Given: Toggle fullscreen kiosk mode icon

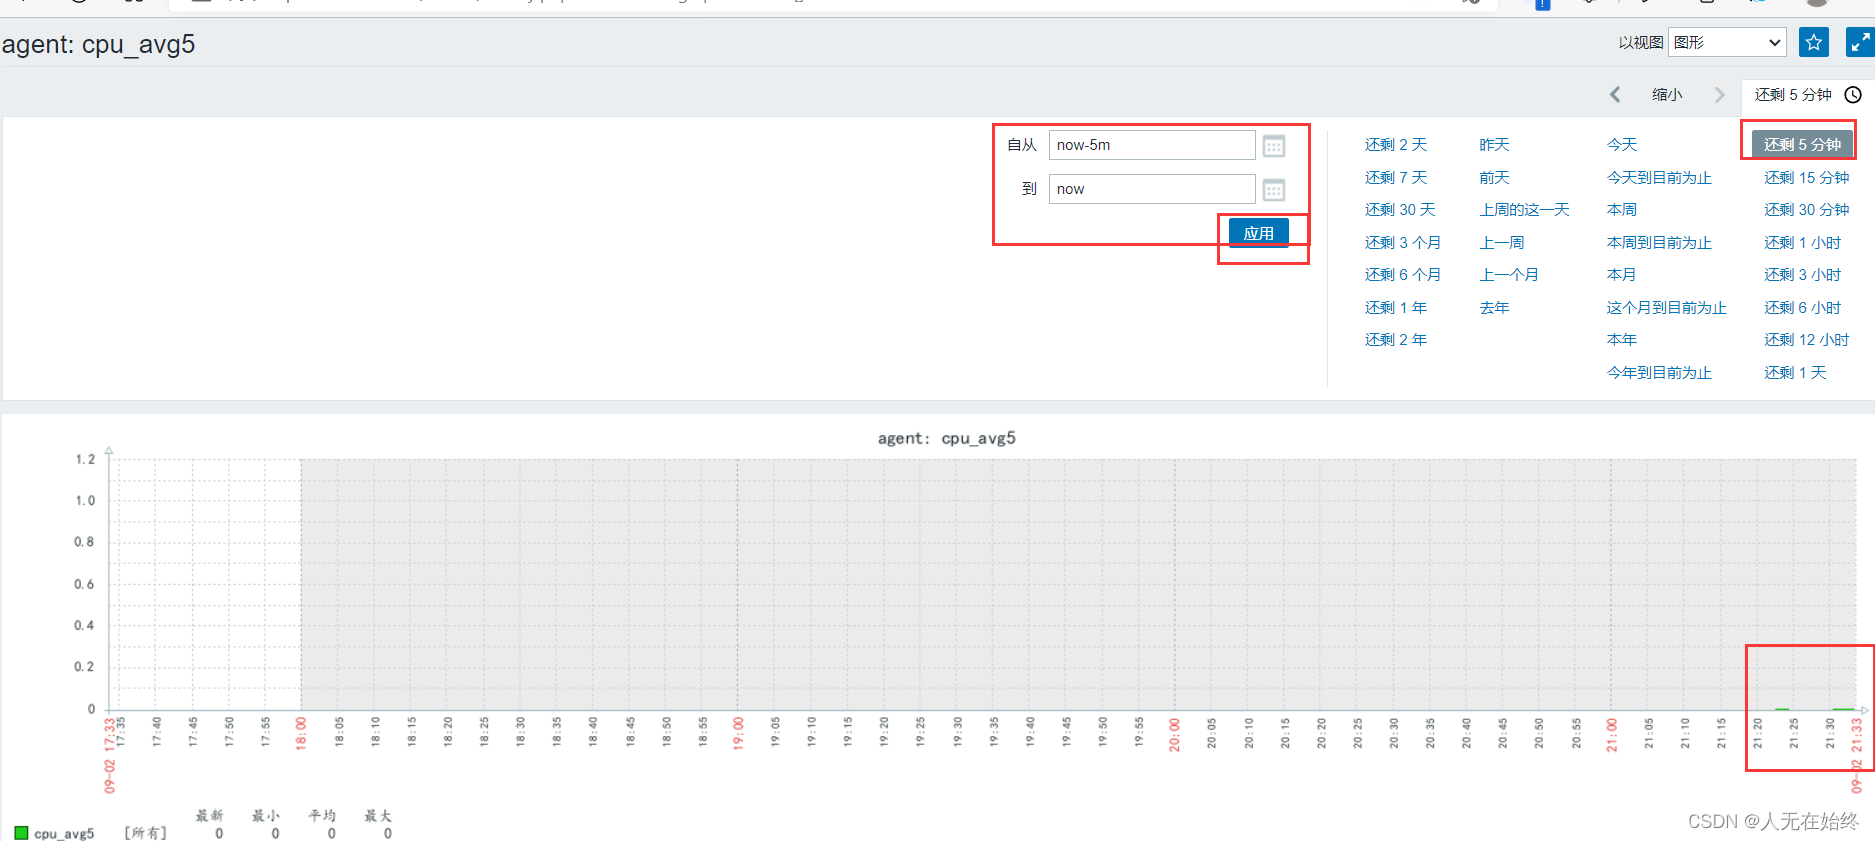Looking at the screenshot, I should click(1859, 42).
